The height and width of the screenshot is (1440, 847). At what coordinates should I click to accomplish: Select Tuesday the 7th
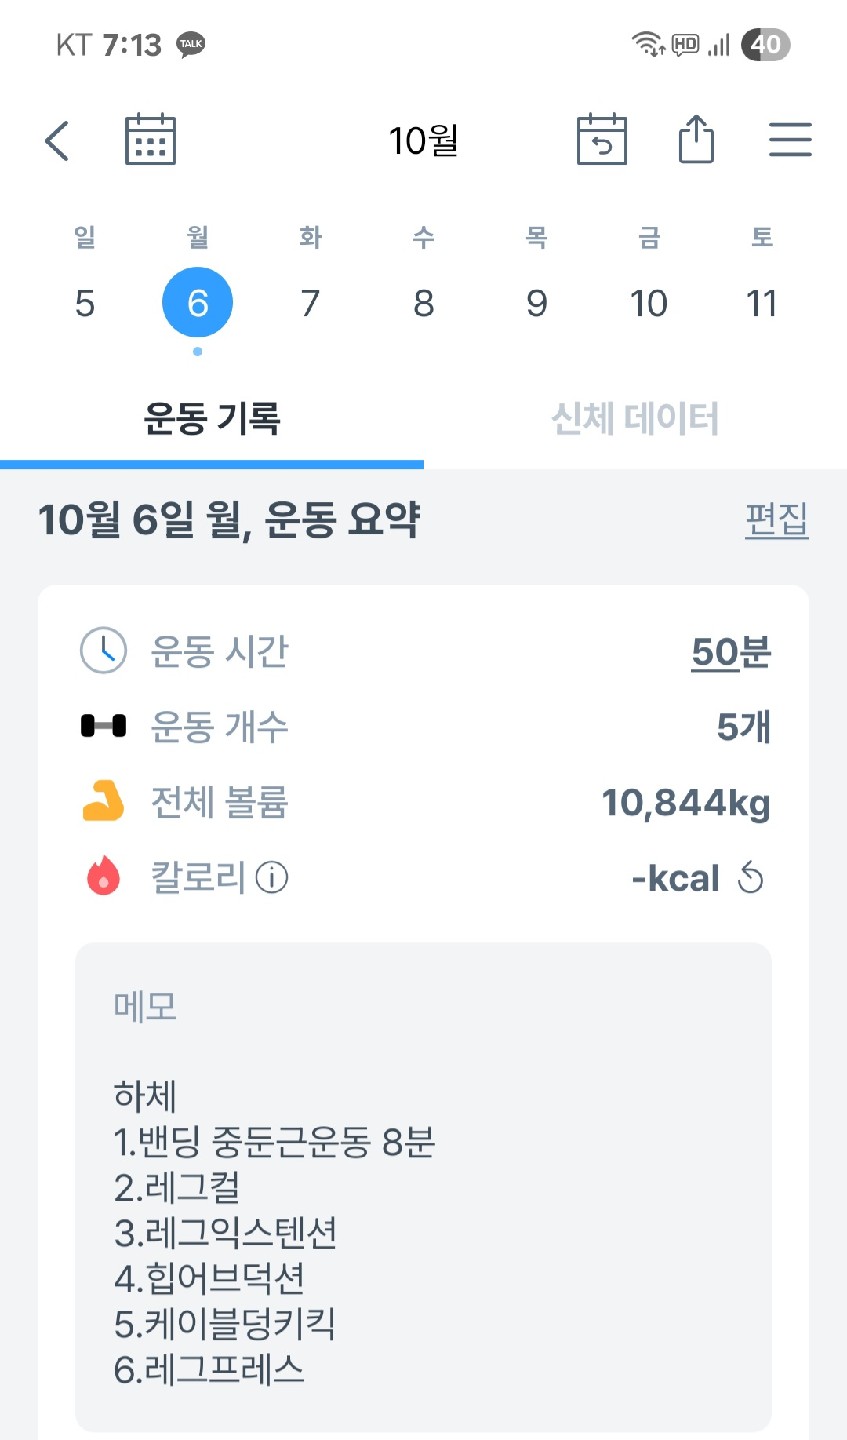[x=310, y=302]
